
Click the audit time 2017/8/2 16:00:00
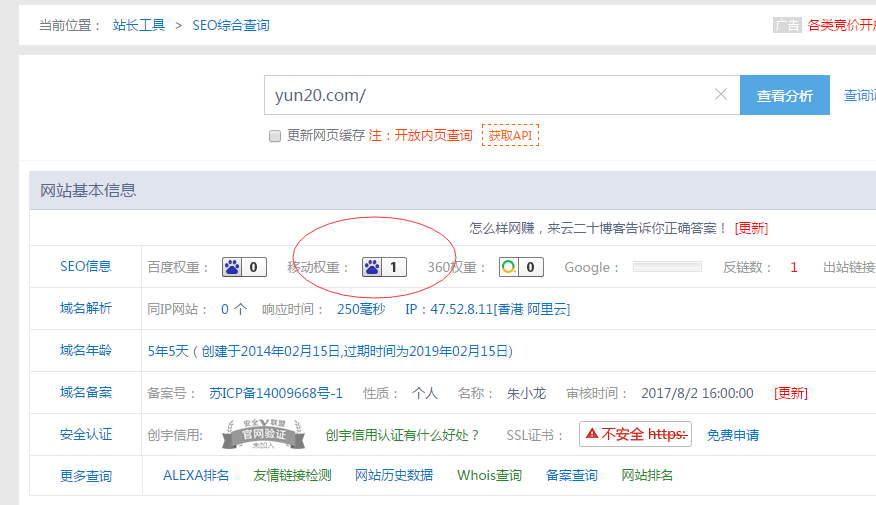[x=697, y=393]
